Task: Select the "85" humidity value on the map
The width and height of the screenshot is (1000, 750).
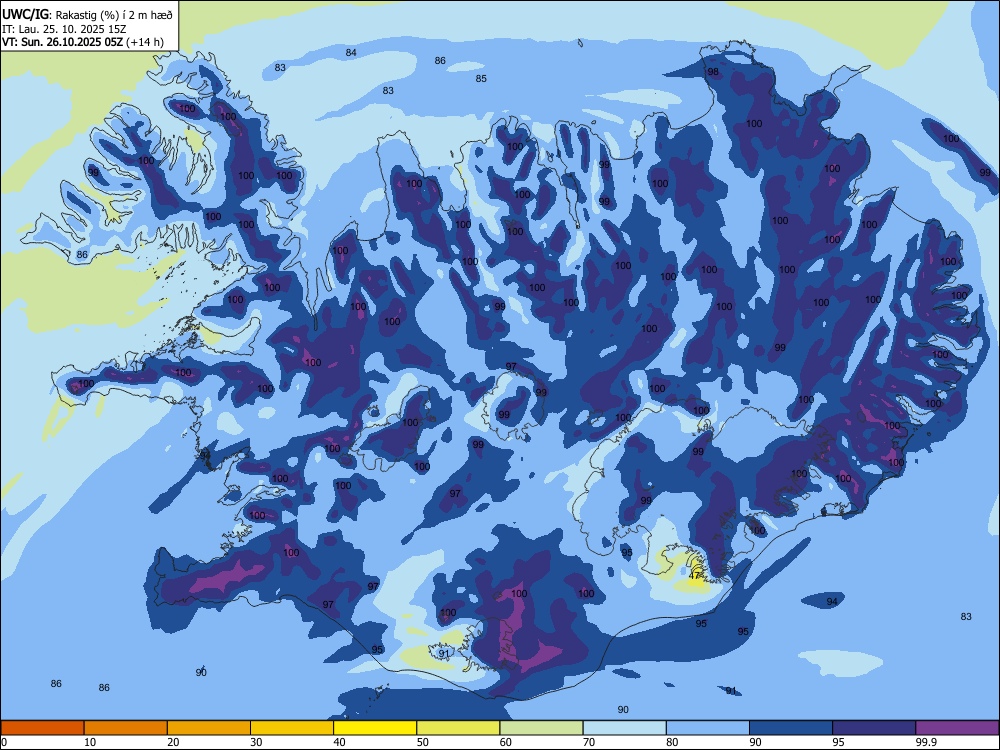Action: coord(481,78)
